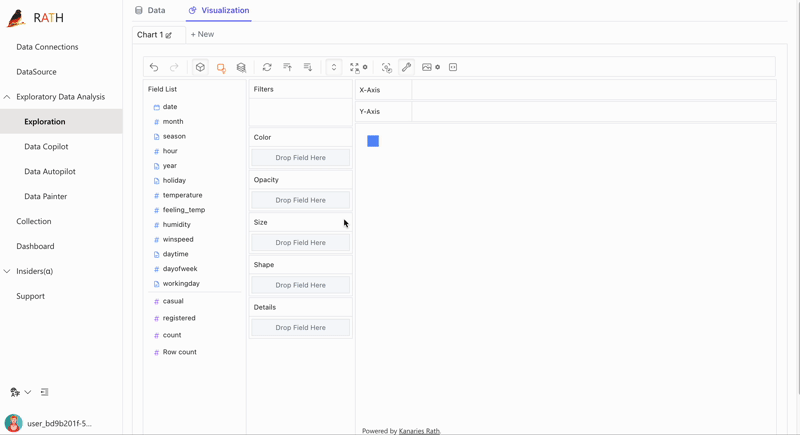The width and height of the screenshot is (800, 435).
Task: Select the temperature field in Field List
Action: [182, 195]
